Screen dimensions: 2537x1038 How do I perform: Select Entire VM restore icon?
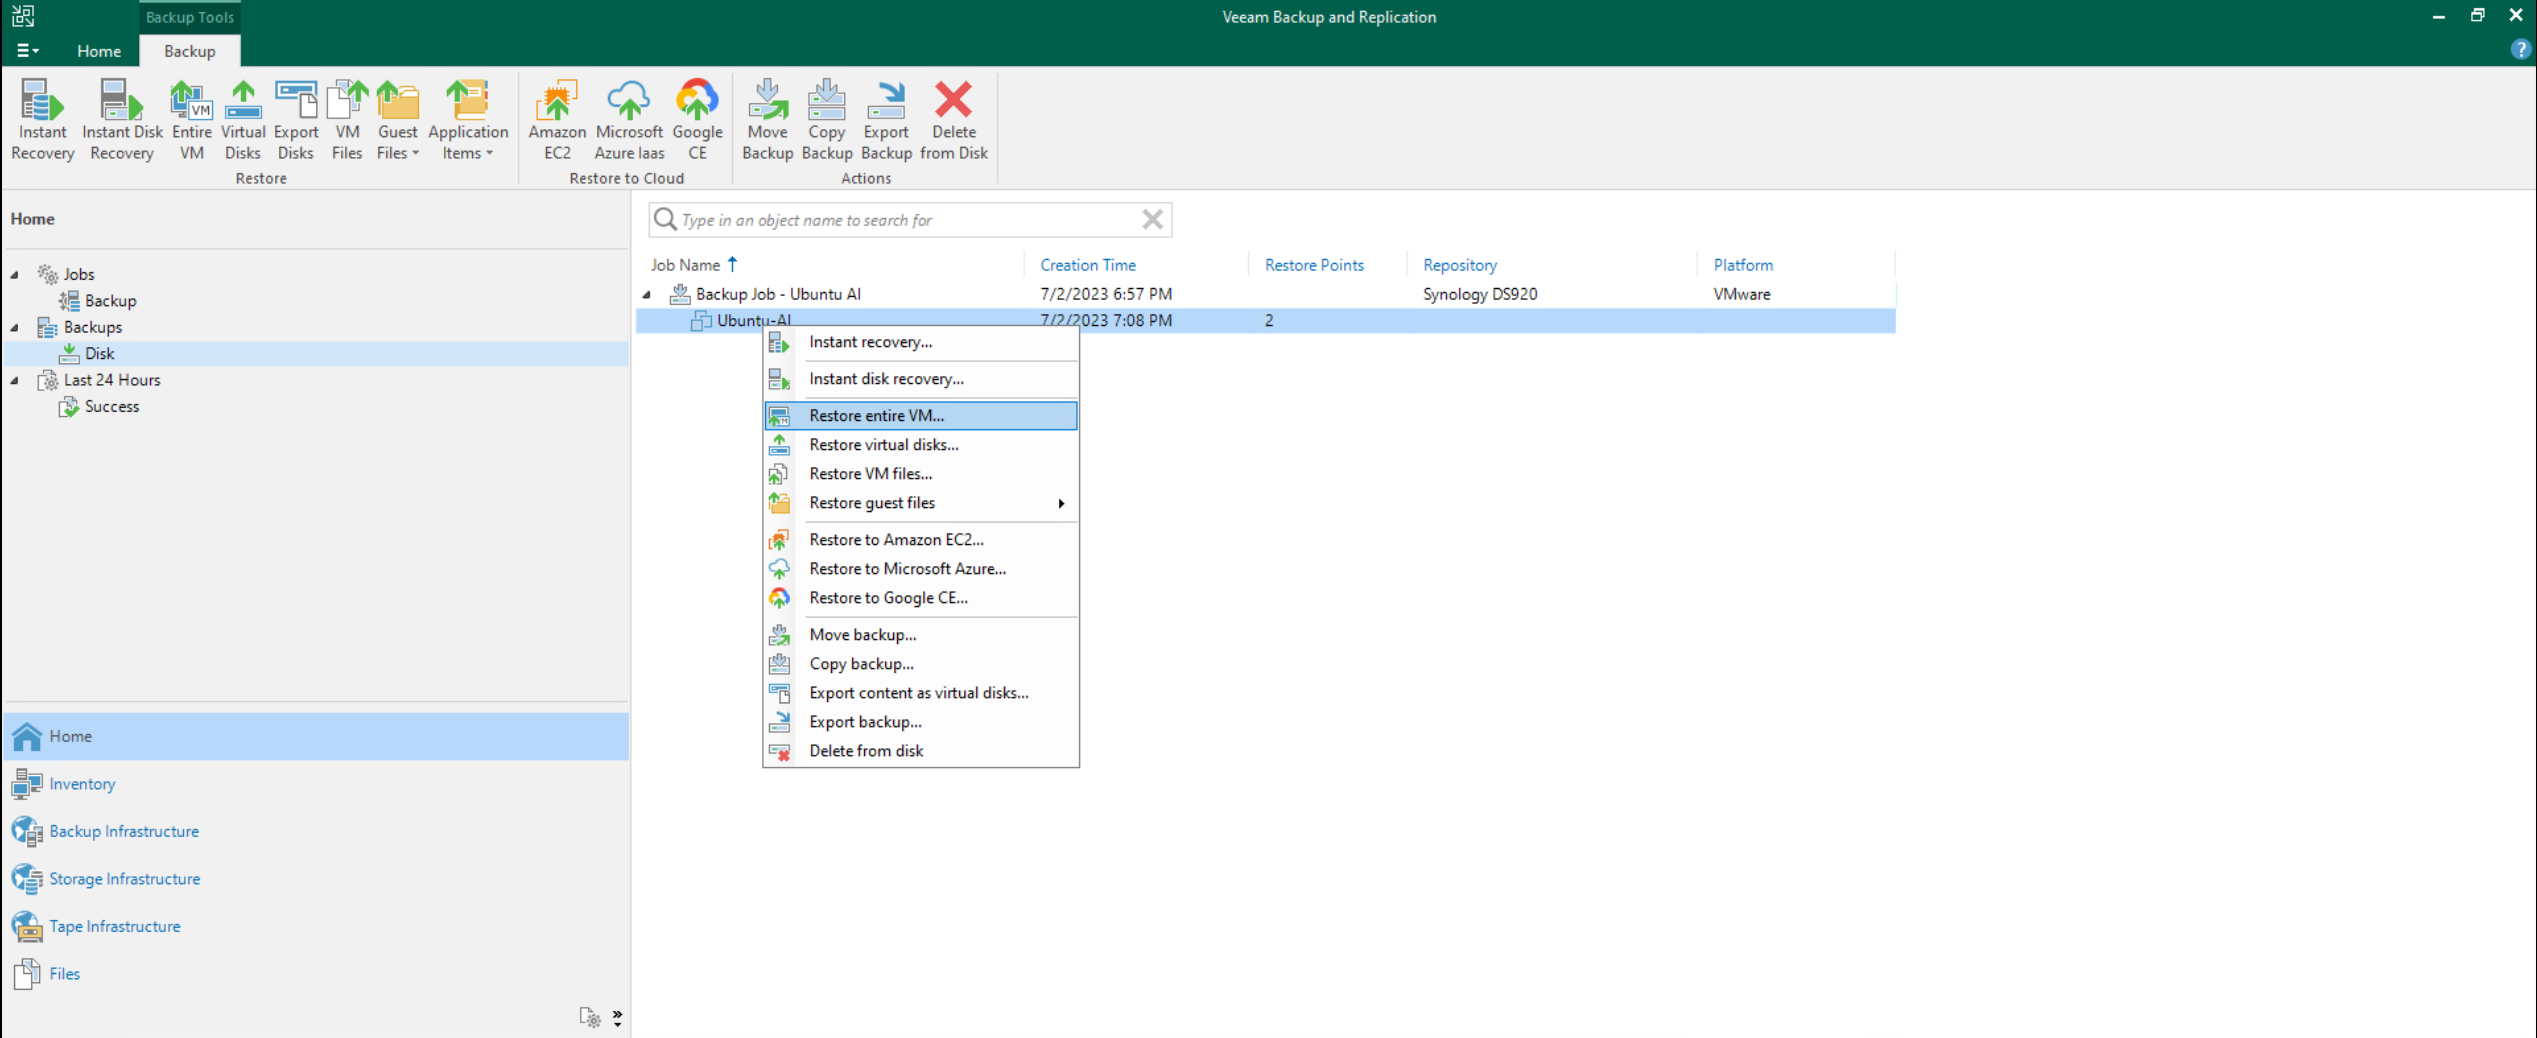191,120
